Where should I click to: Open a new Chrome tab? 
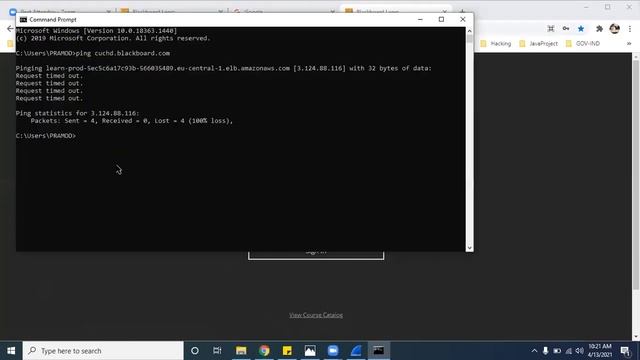(x=462, y=11)
